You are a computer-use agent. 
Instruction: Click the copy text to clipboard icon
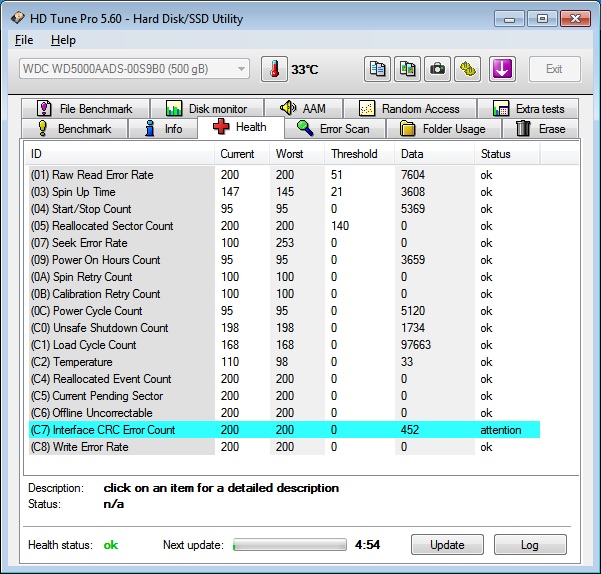378,69
